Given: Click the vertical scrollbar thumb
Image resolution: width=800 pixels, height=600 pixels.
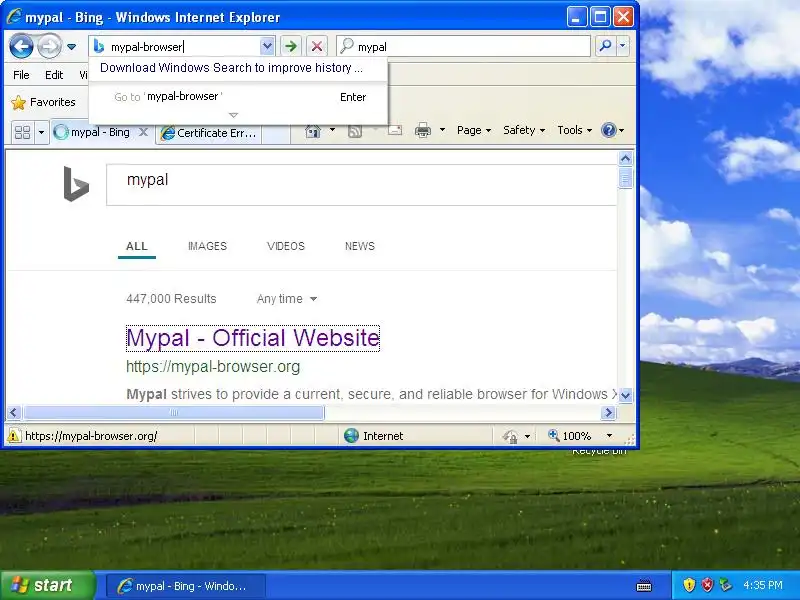Looking at the screenshot, I should [x=626, y=178].
